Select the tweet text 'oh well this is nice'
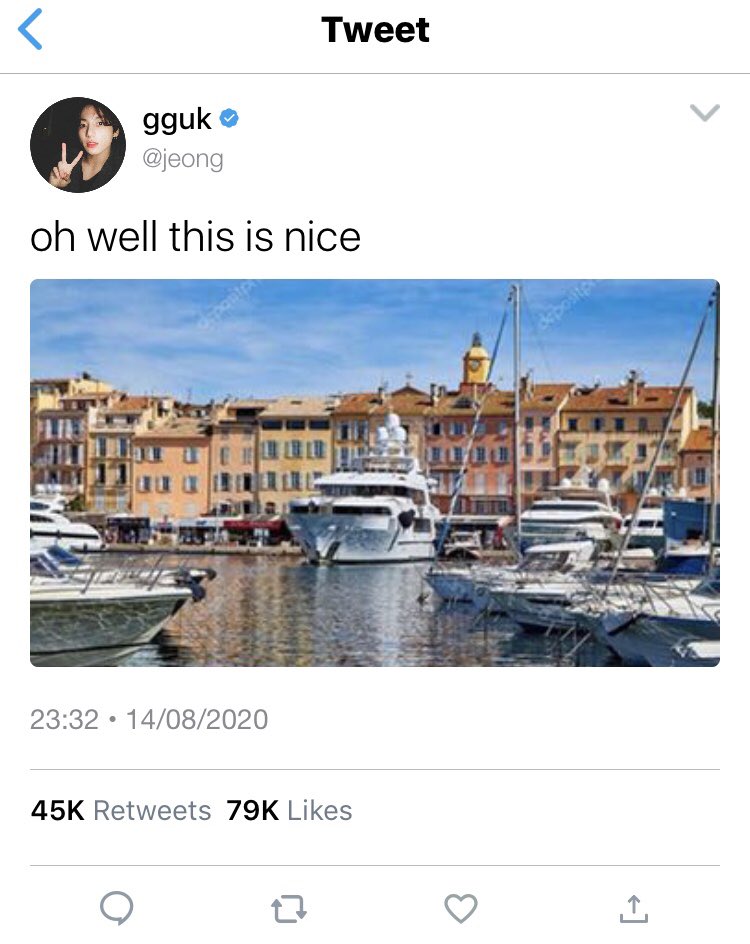The image size is (750, 944). (196, 236)
